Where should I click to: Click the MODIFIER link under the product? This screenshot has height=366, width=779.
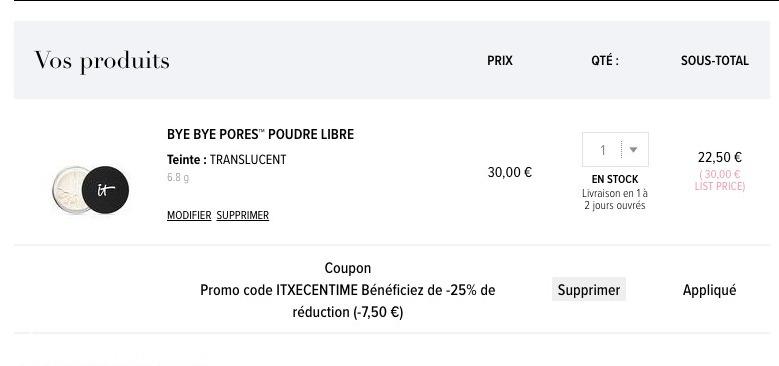point(189,215)
